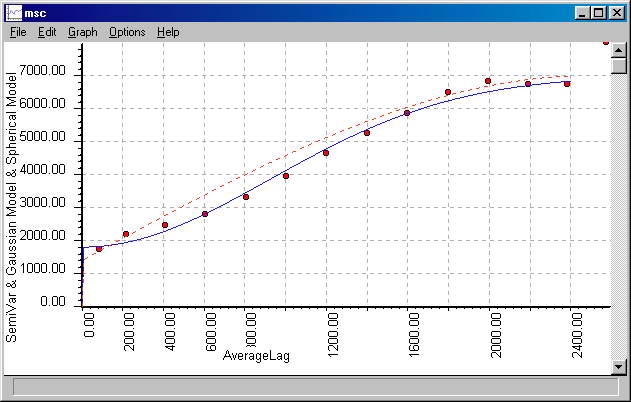Viewport: 631px width, 402px height.
Task: Click the msc title bar text
Action: (36, 12)
